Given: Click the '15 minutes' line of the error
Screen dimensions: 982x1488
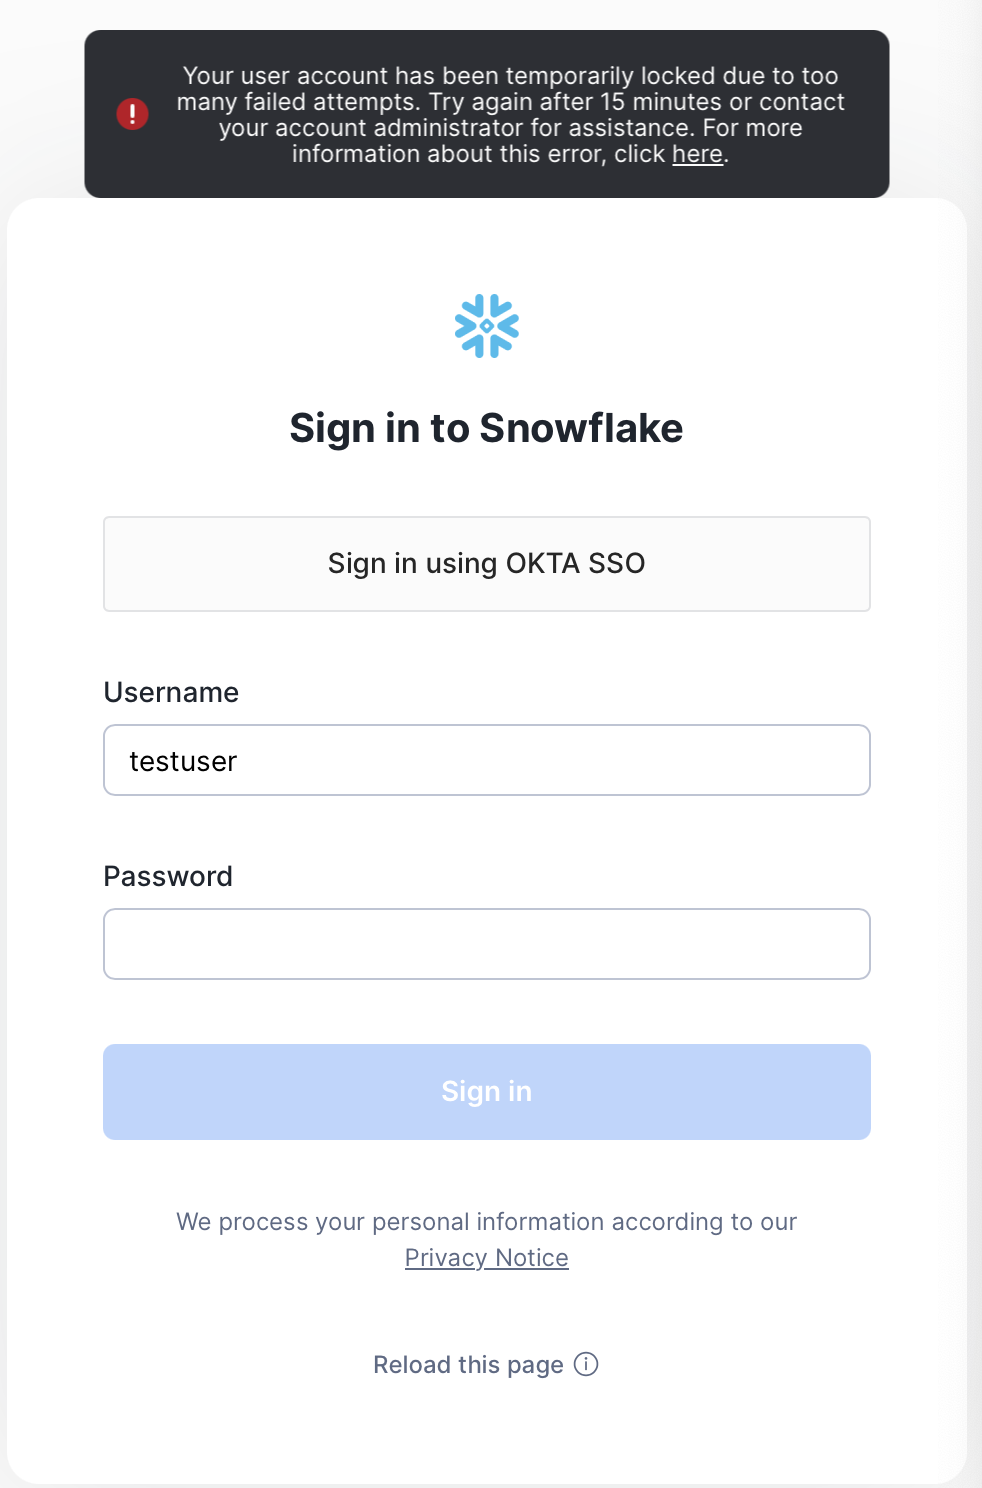Looking at the screenshot, I should (511, 102).
